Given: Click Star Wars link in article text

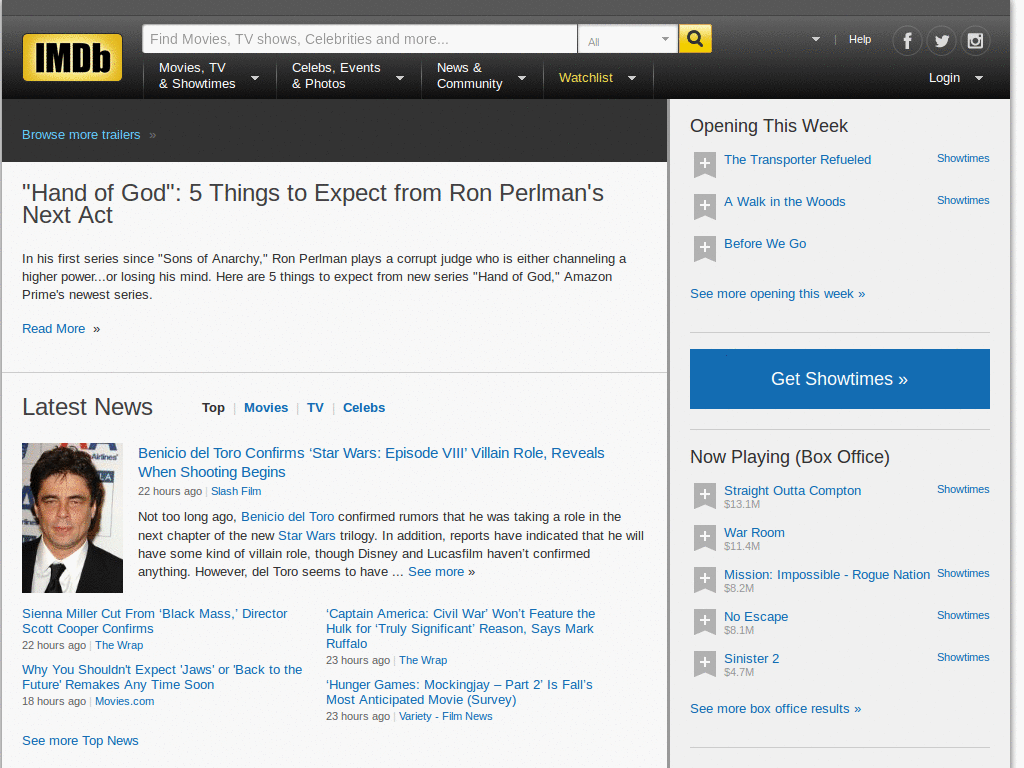Looking at the screenshot, I should click(x=306, y=536).
